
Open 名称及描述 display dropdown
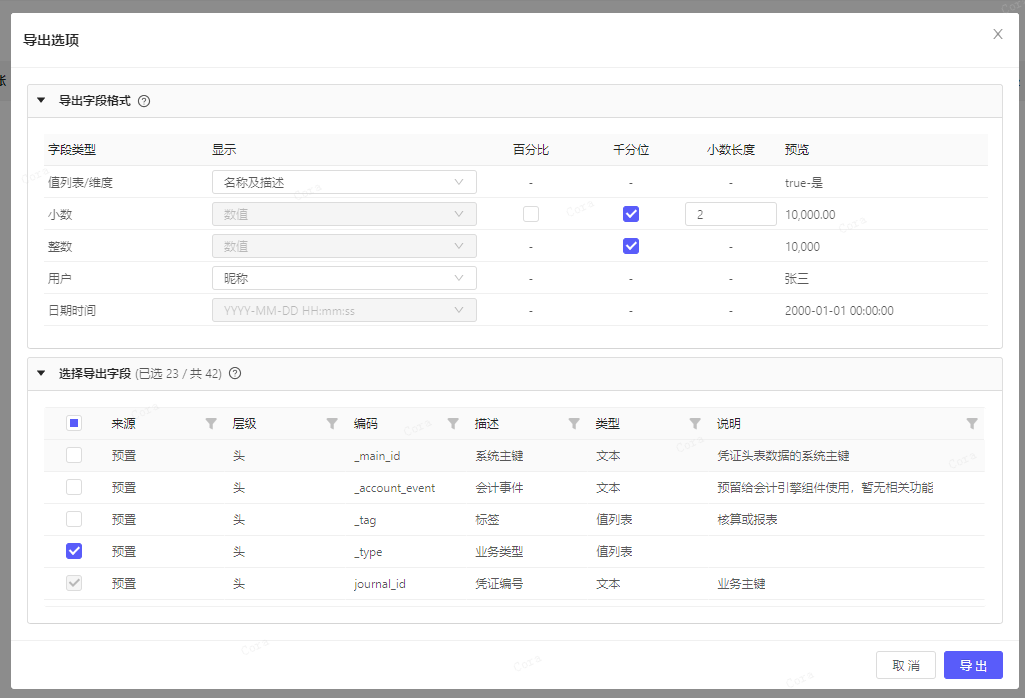344,182
